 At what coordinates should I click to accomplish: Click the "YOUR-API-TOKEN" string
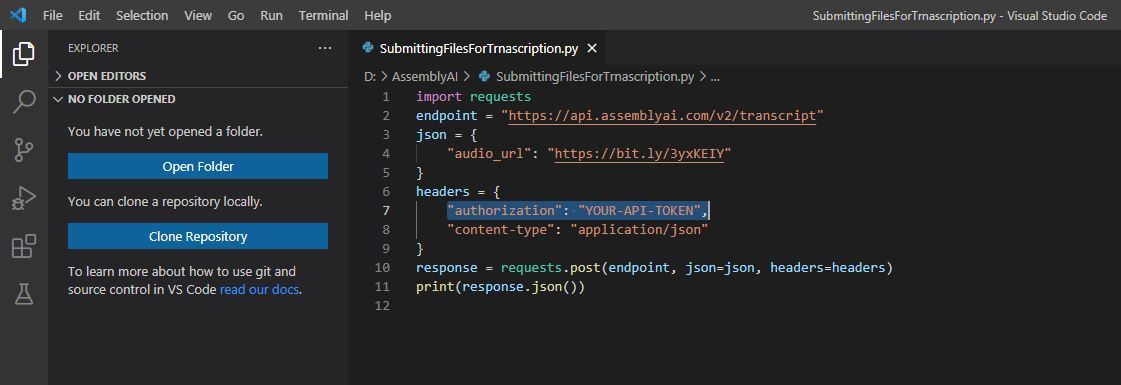[639, 211]
